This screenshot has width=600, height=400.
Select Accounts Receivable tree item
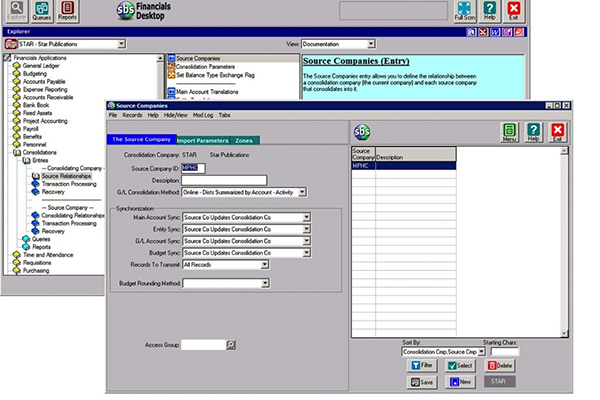pyautogui.click(x=48, y=97)
